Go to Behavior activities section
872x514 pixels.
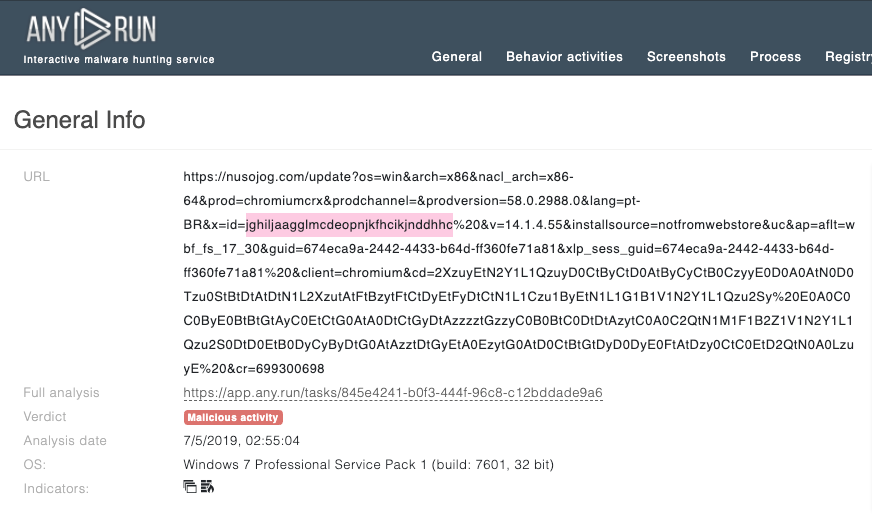click(x=564, y=57)
